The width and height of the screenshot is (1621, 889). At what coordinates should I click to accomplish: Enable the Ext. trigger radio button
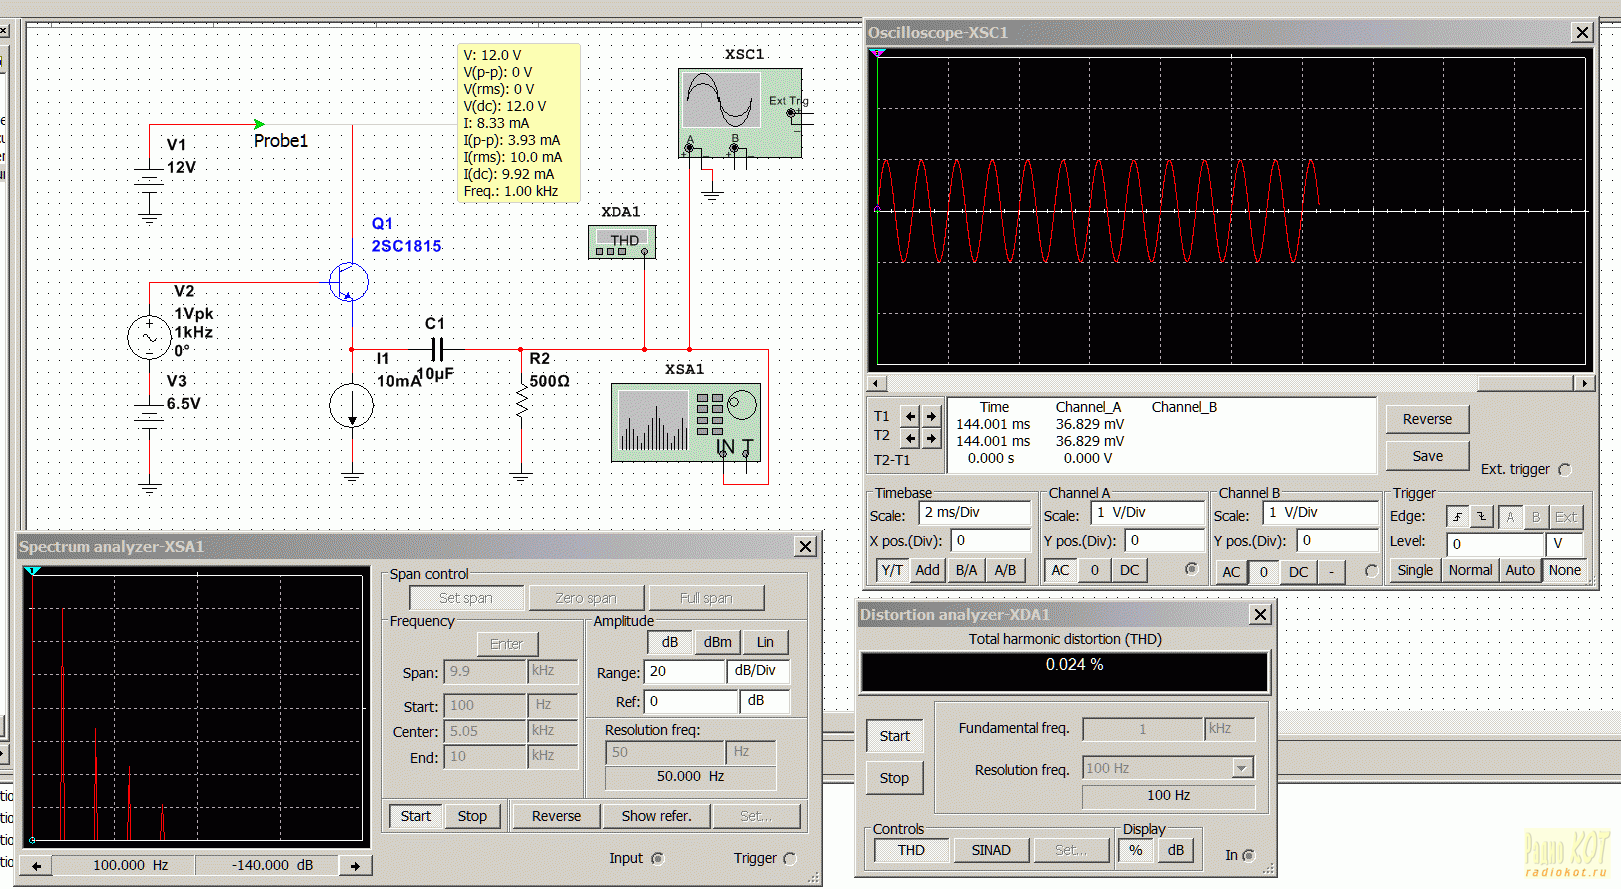point(1564,470)
